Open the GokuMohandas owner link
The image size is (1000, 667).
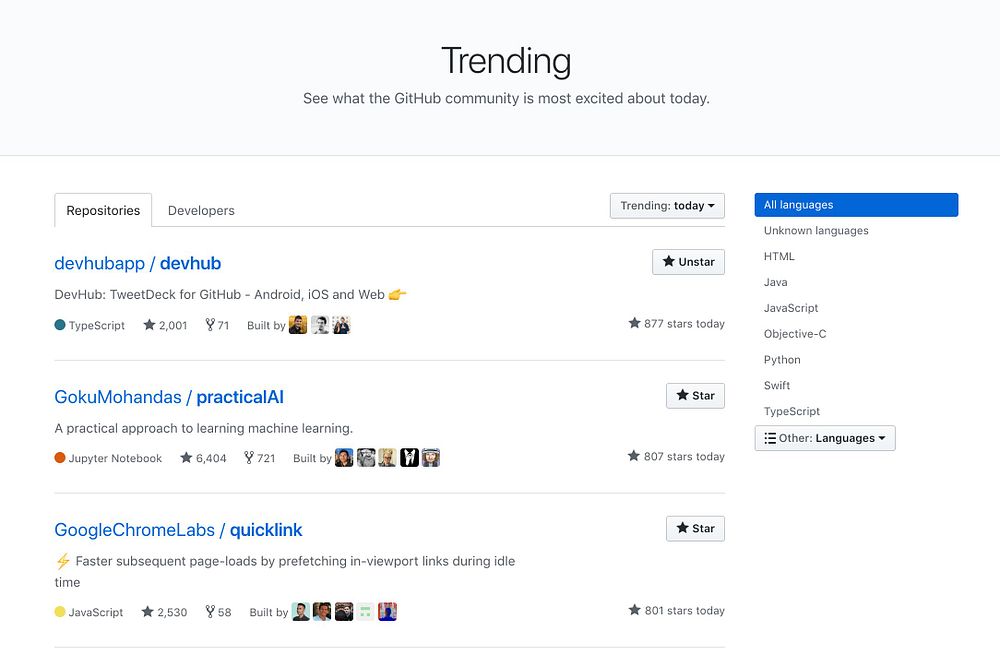[x=118, y=397]
